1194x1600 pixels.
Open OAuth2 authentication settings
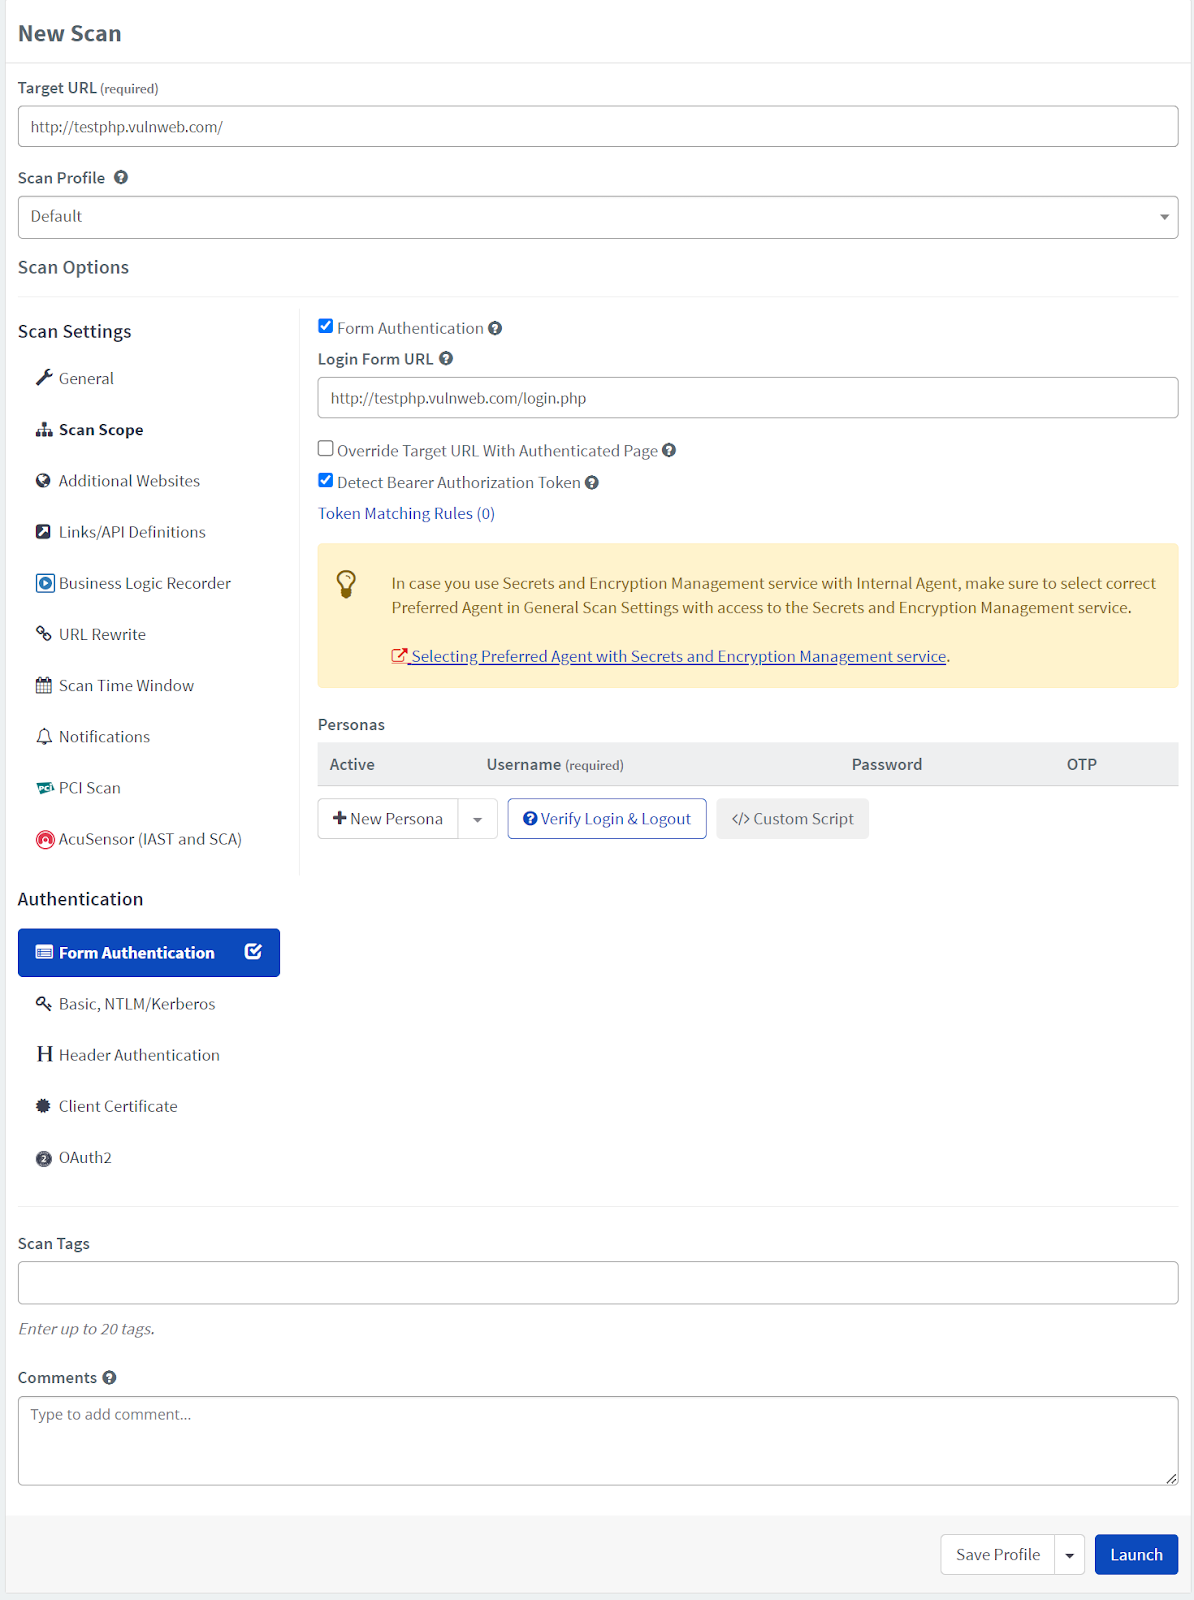pos(85,1158)
